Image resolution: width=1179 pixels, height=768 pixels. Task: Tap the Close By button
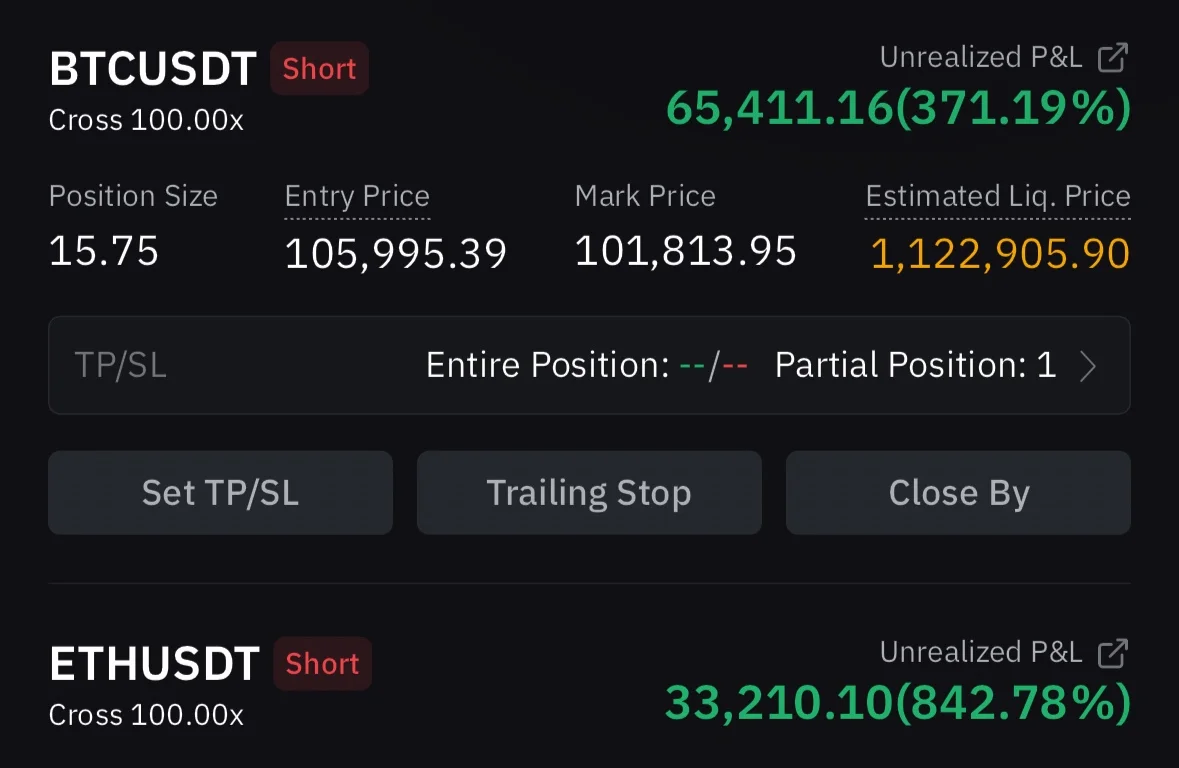[x=958, y=493]
